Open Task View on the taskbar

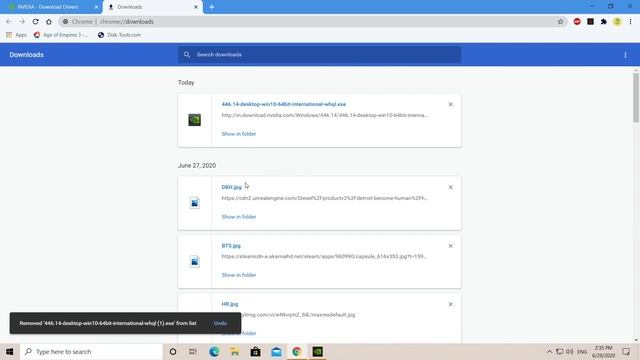193,351
